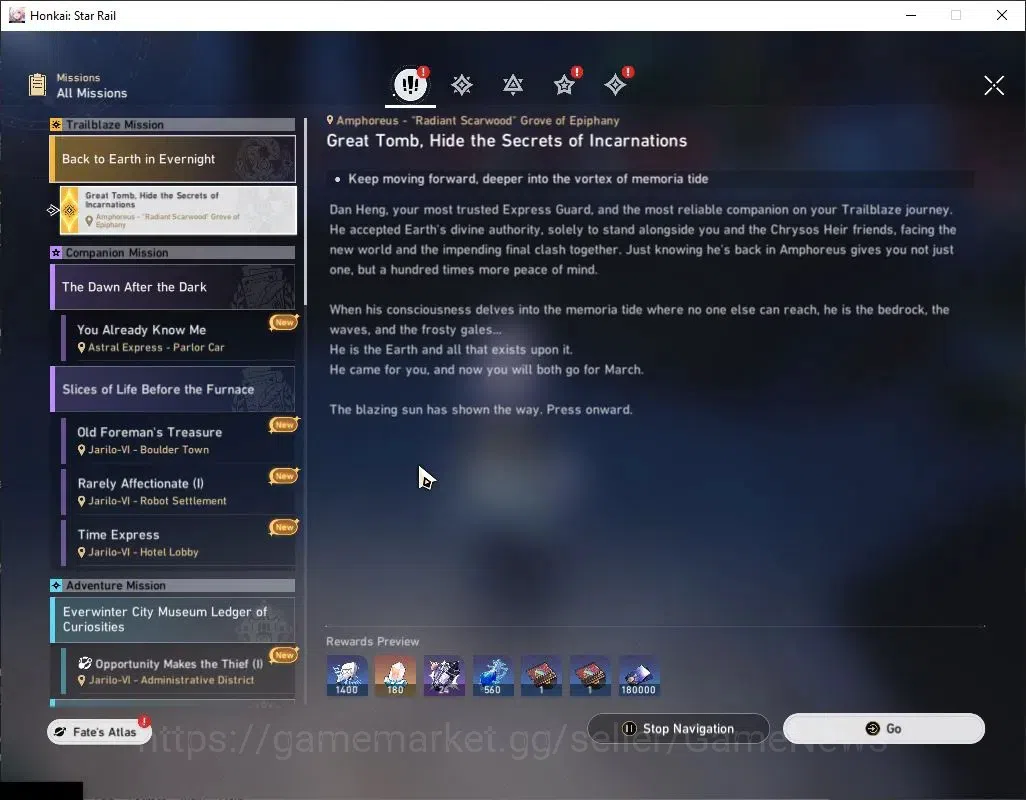Click the Jarilo-VI - Robot Settlement location
Image resolution: width=1026 pixels, height=800 pixels.
157,501
